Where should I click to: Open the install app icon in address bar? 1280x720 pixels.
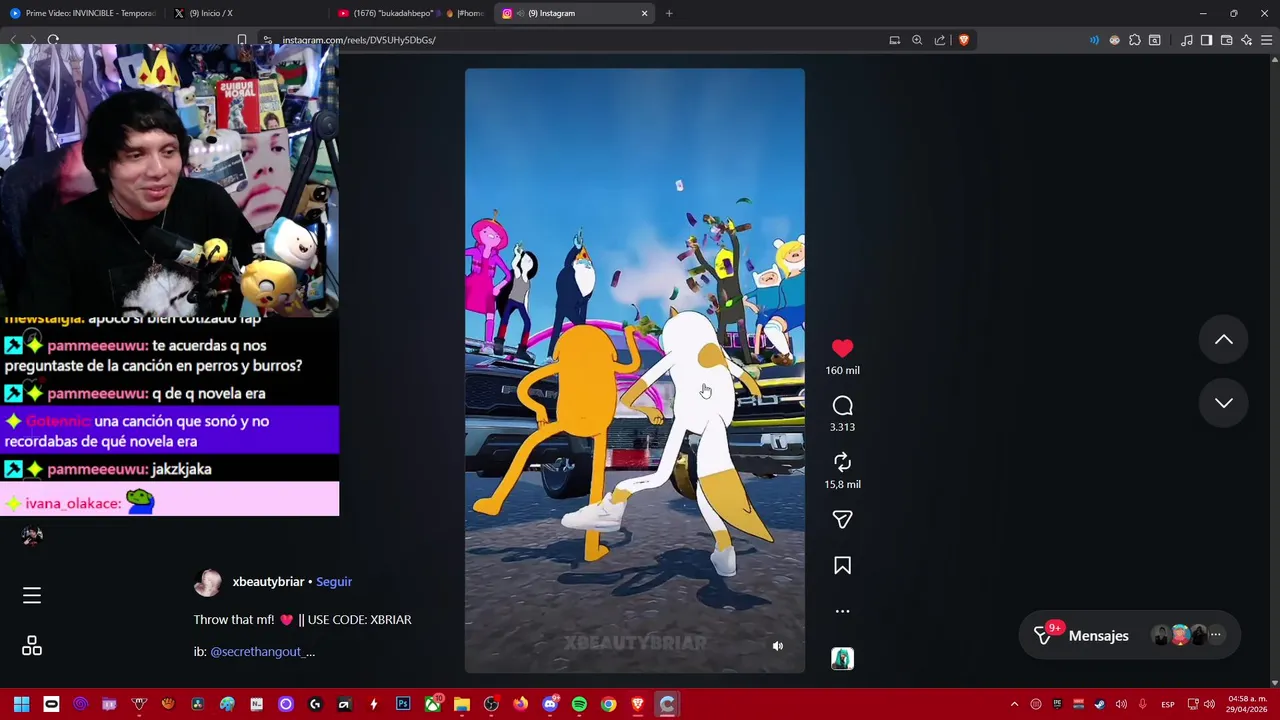[894, 40]
